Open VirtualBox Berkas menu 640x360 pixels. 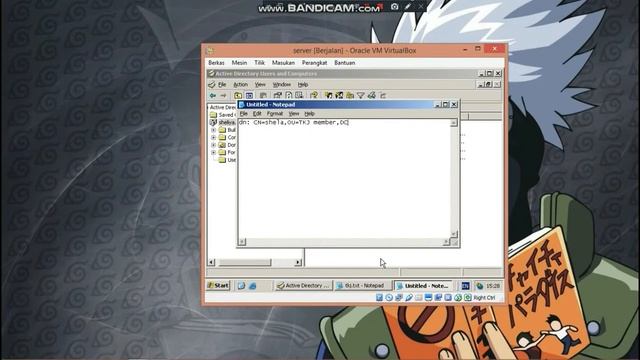pos(216,63)
